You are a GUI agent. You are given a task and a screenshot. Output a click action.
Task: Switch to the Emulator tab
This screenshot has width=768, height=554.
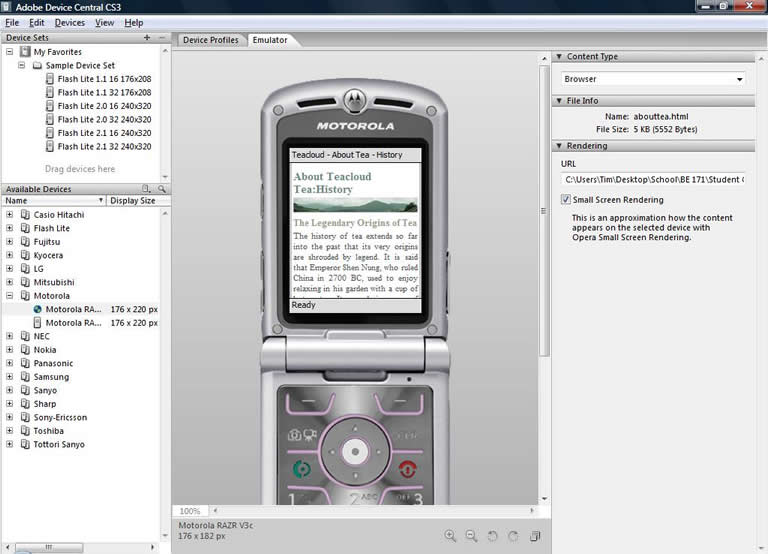tap(270, 40)
